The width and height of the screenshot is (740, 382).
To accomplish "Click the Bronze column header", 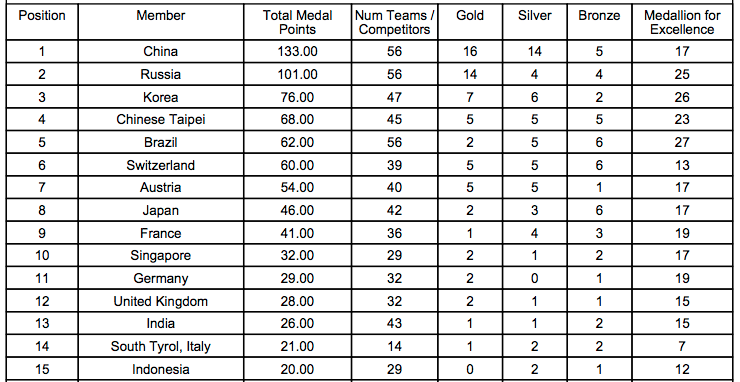I will [x=599, y=16].
